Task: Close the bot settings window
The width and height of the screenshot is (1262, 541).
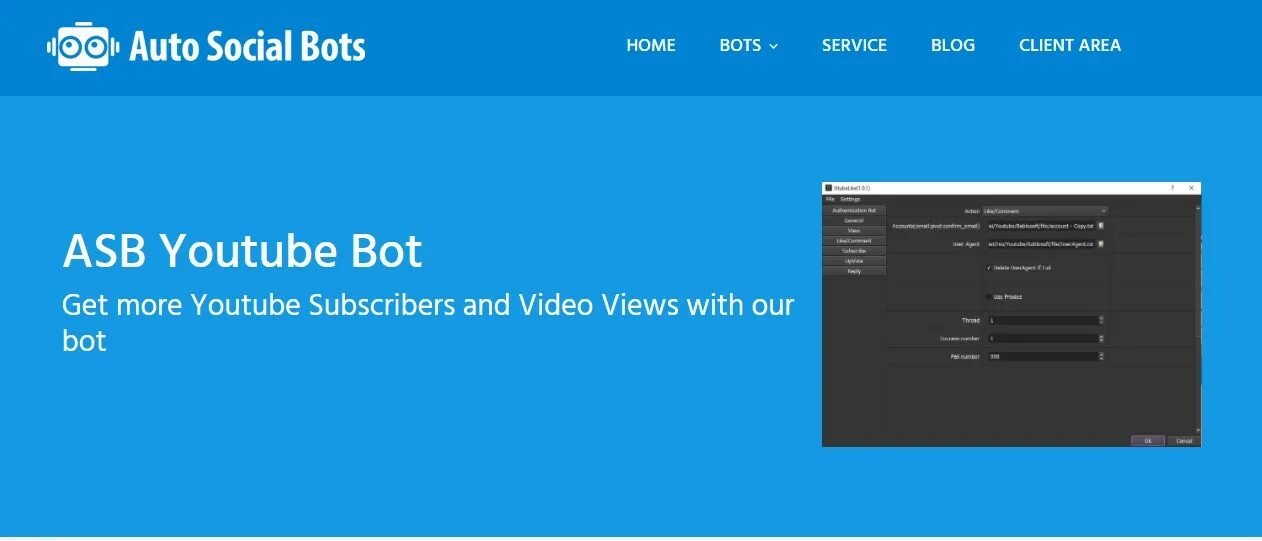Action: 1191,188
